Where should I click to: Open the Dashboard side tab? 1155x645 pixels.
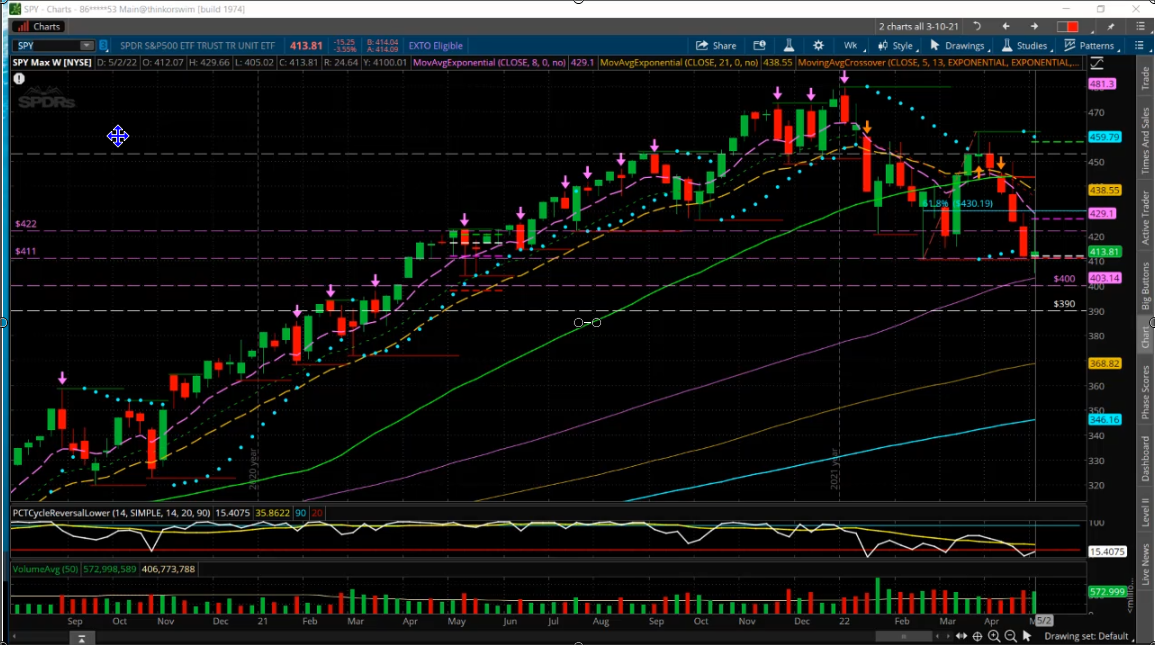(1145, 459)
